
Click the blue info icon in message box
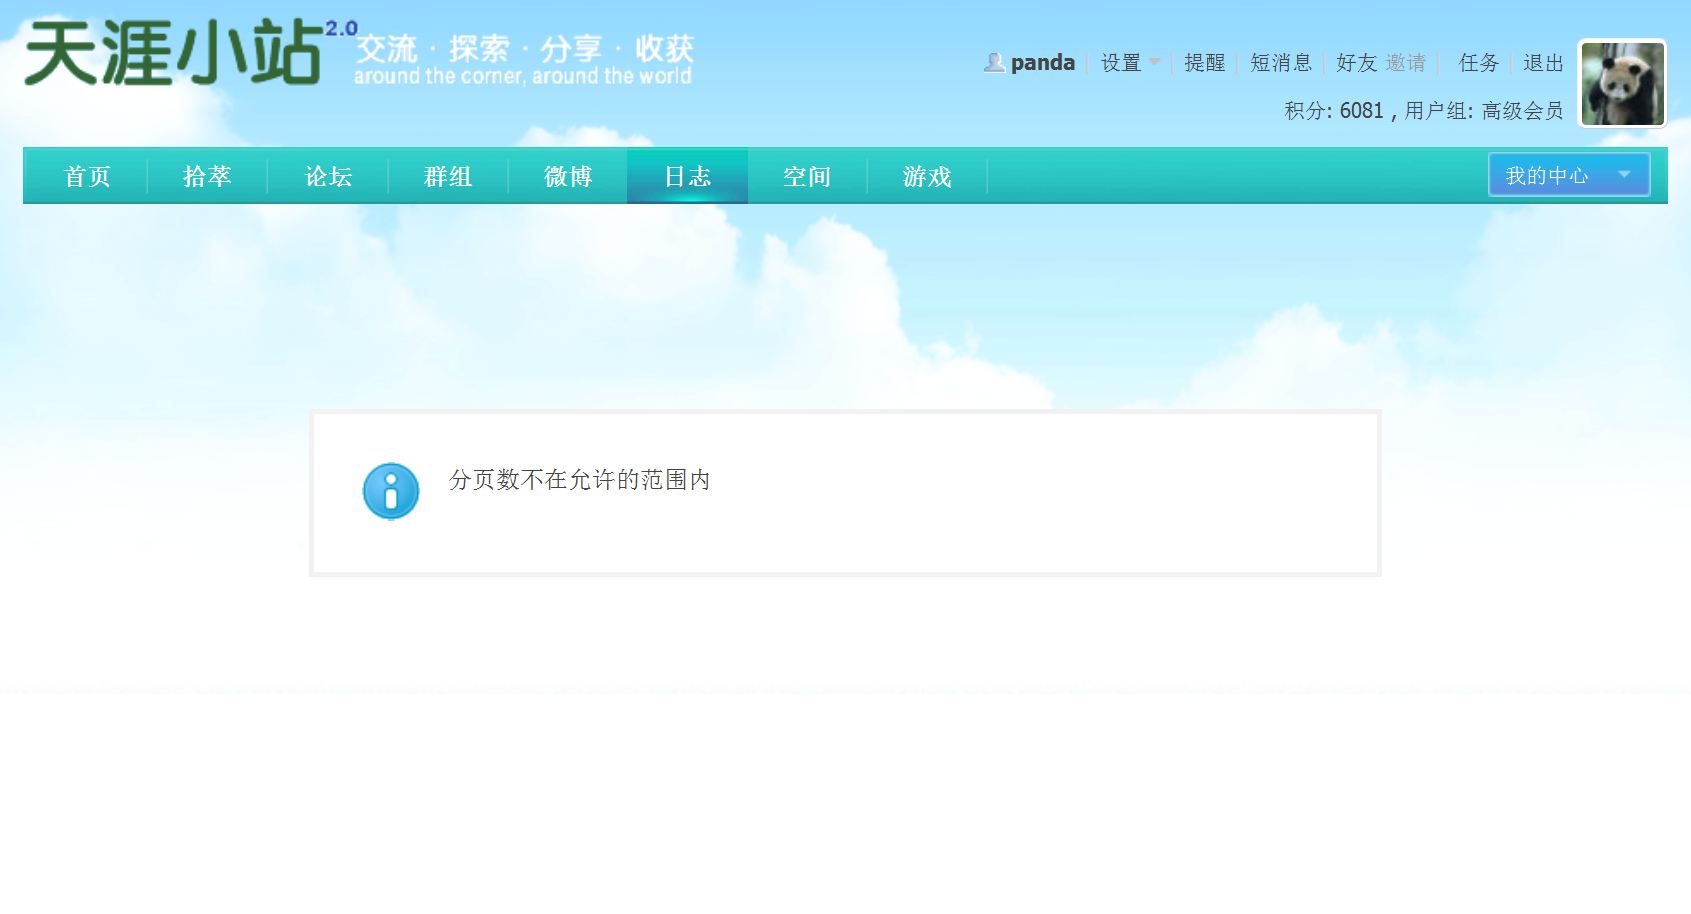pos(390,491)
